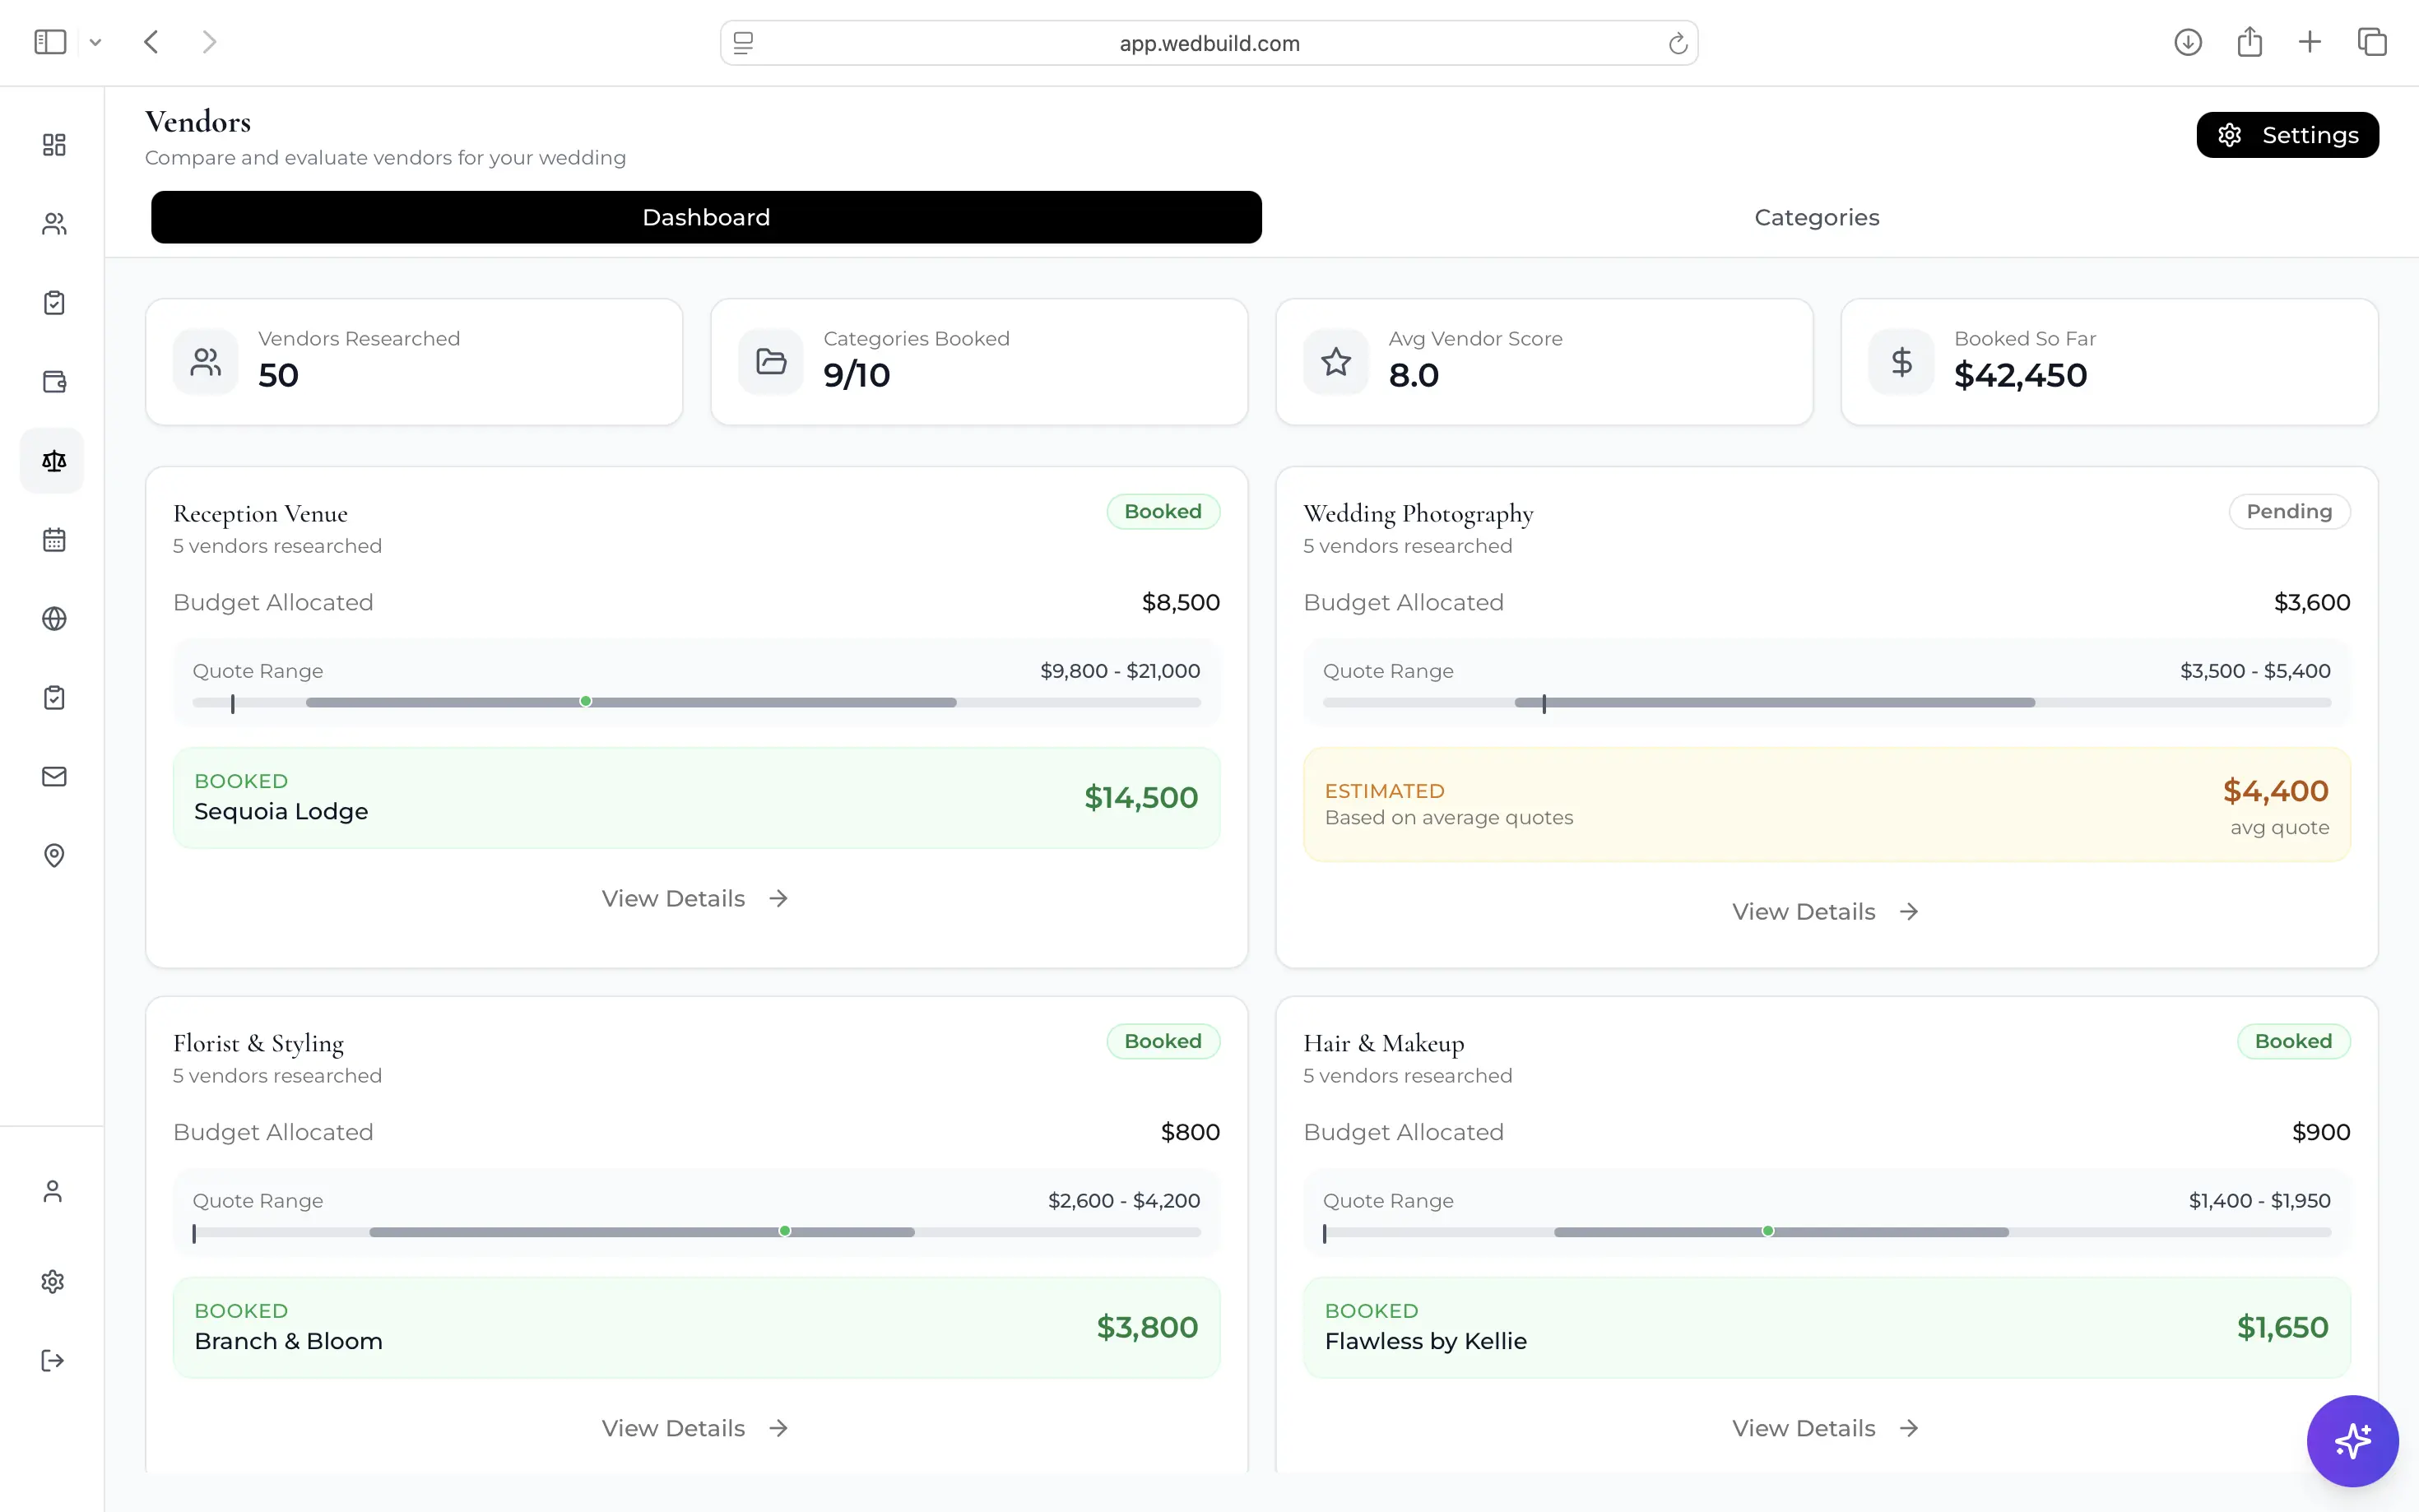Go back using the browser back arrow

click(x=151, y=42)
